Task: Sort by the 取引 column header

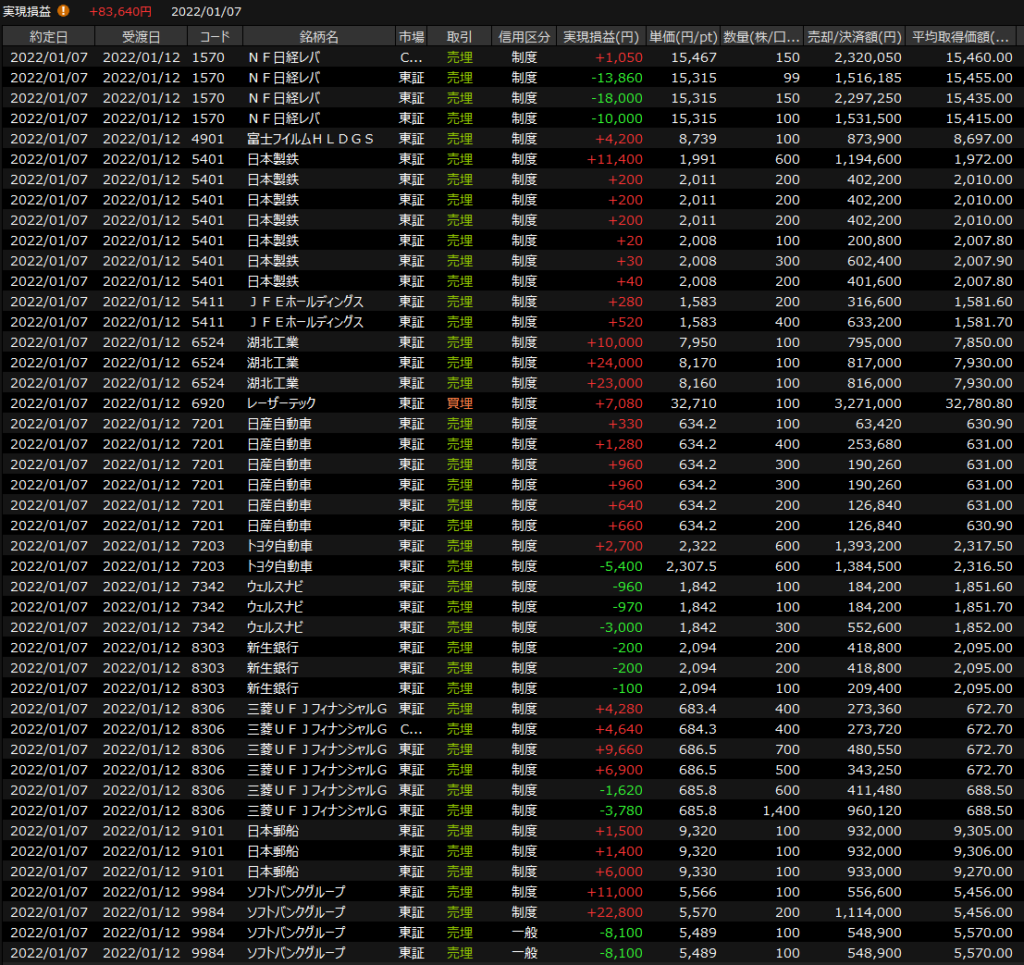Action: click(x=459, y=37)
